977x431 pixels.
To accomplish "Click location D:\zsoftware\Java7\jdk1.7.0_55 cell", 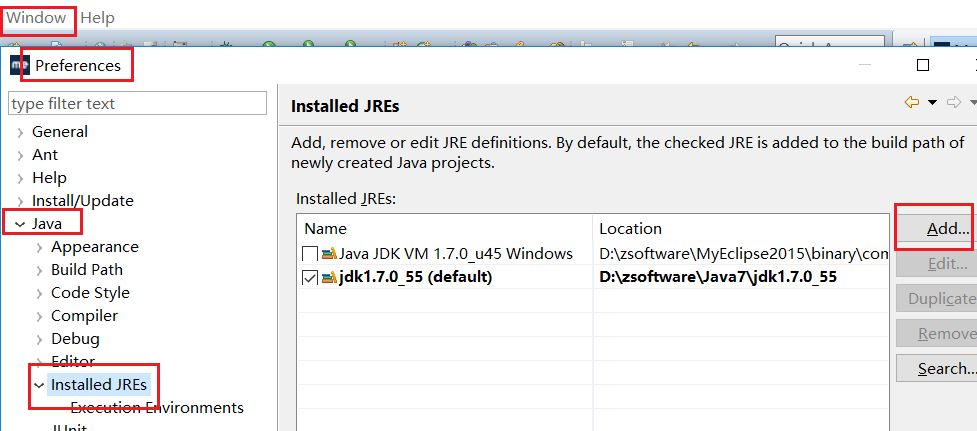I will click(x=718, y=277).
